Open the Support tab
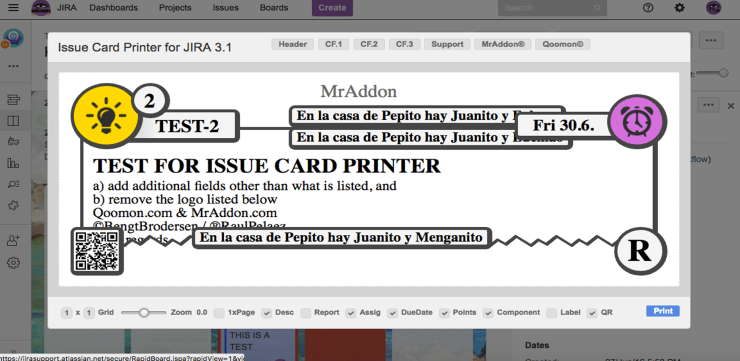The width and height of the screenshot is (740, 361). pos(447,44)
